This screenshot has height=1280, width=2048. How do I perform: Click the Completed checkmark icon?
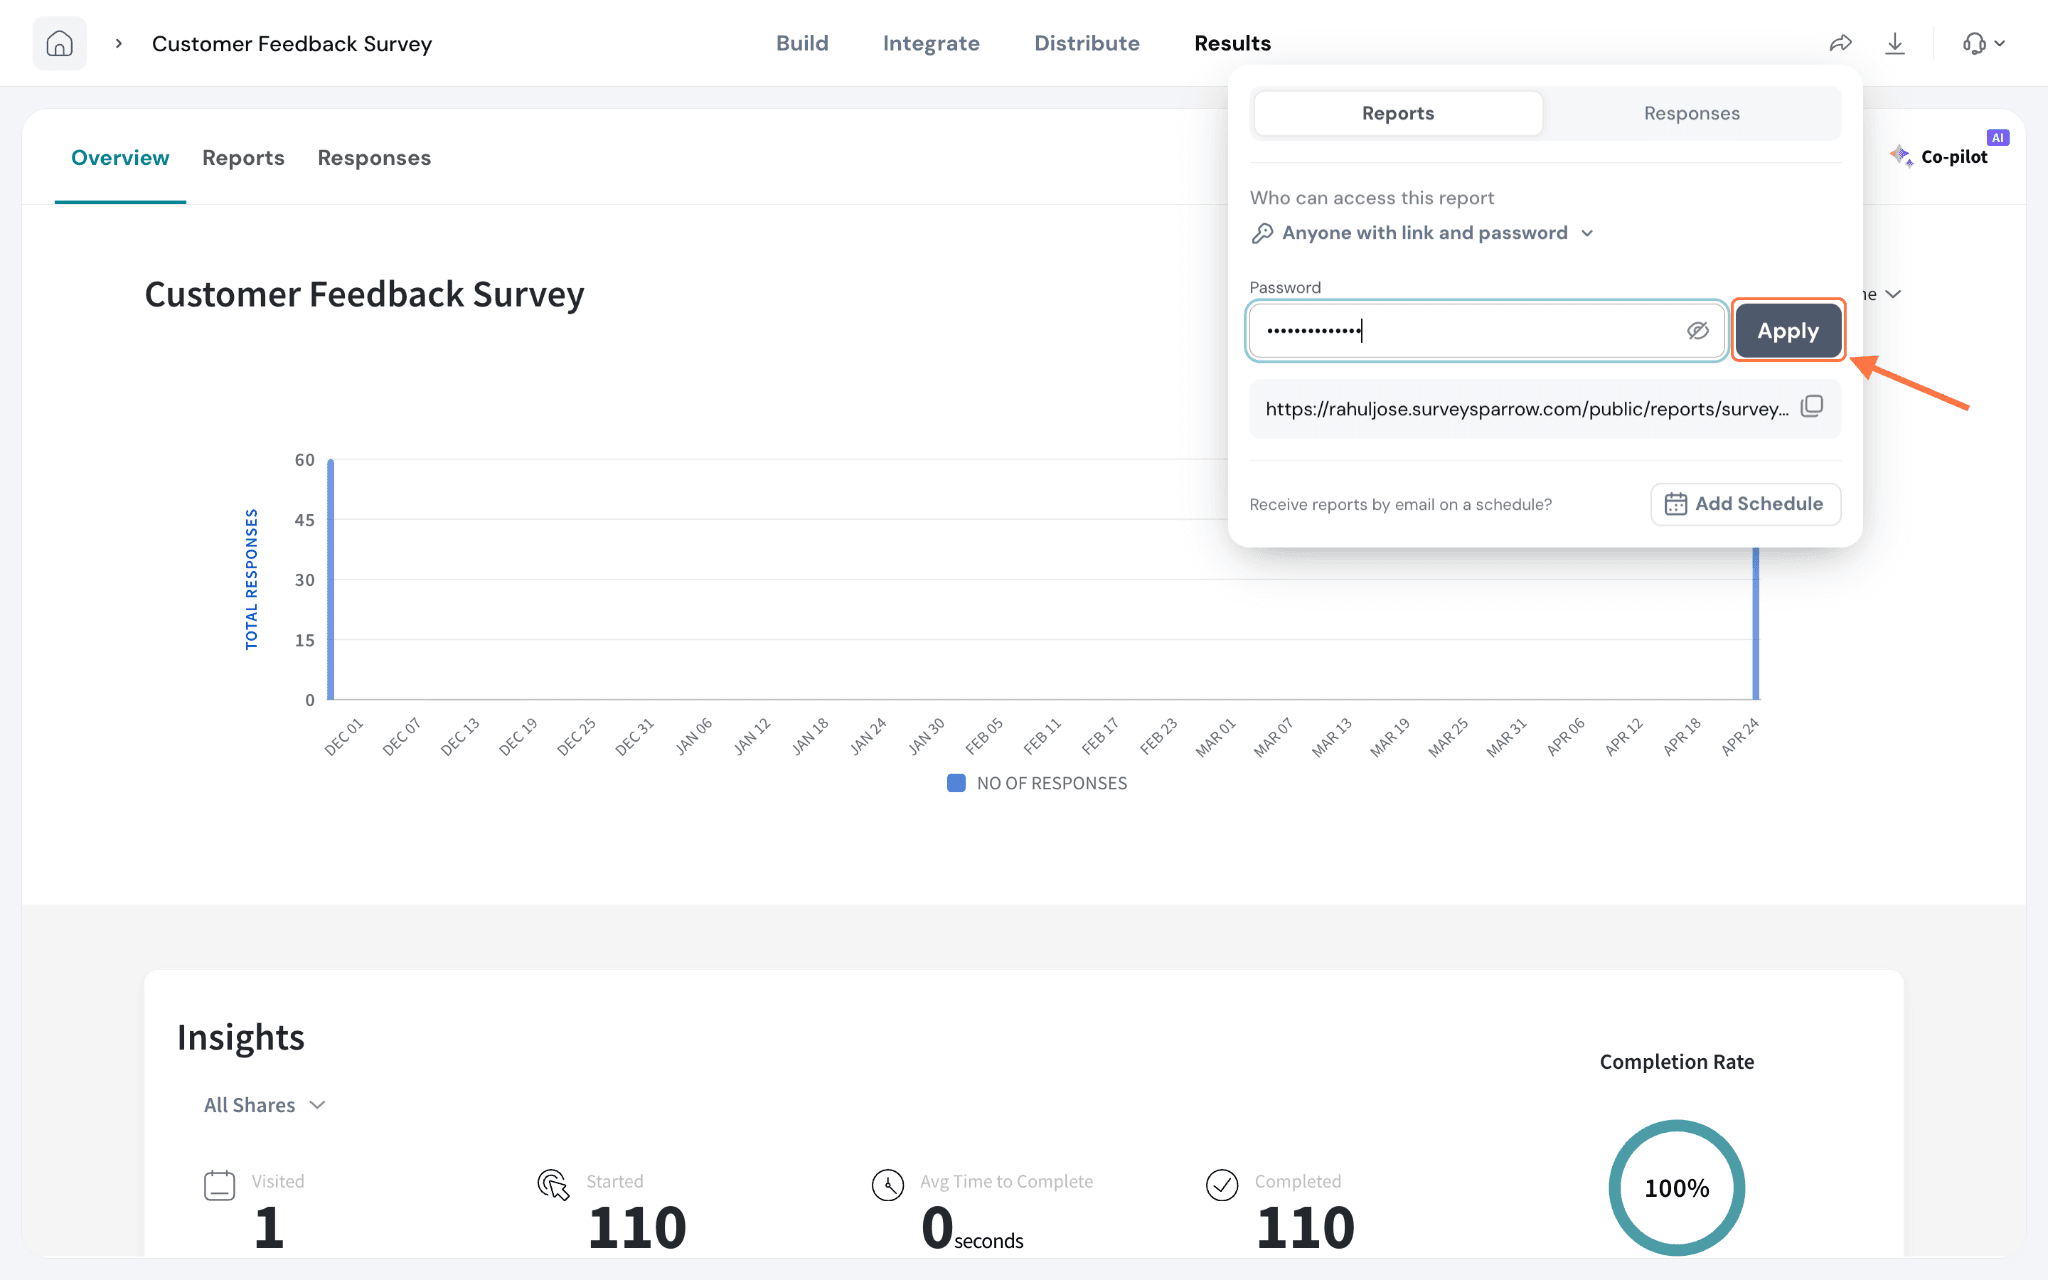(x=1222, y=1185)
